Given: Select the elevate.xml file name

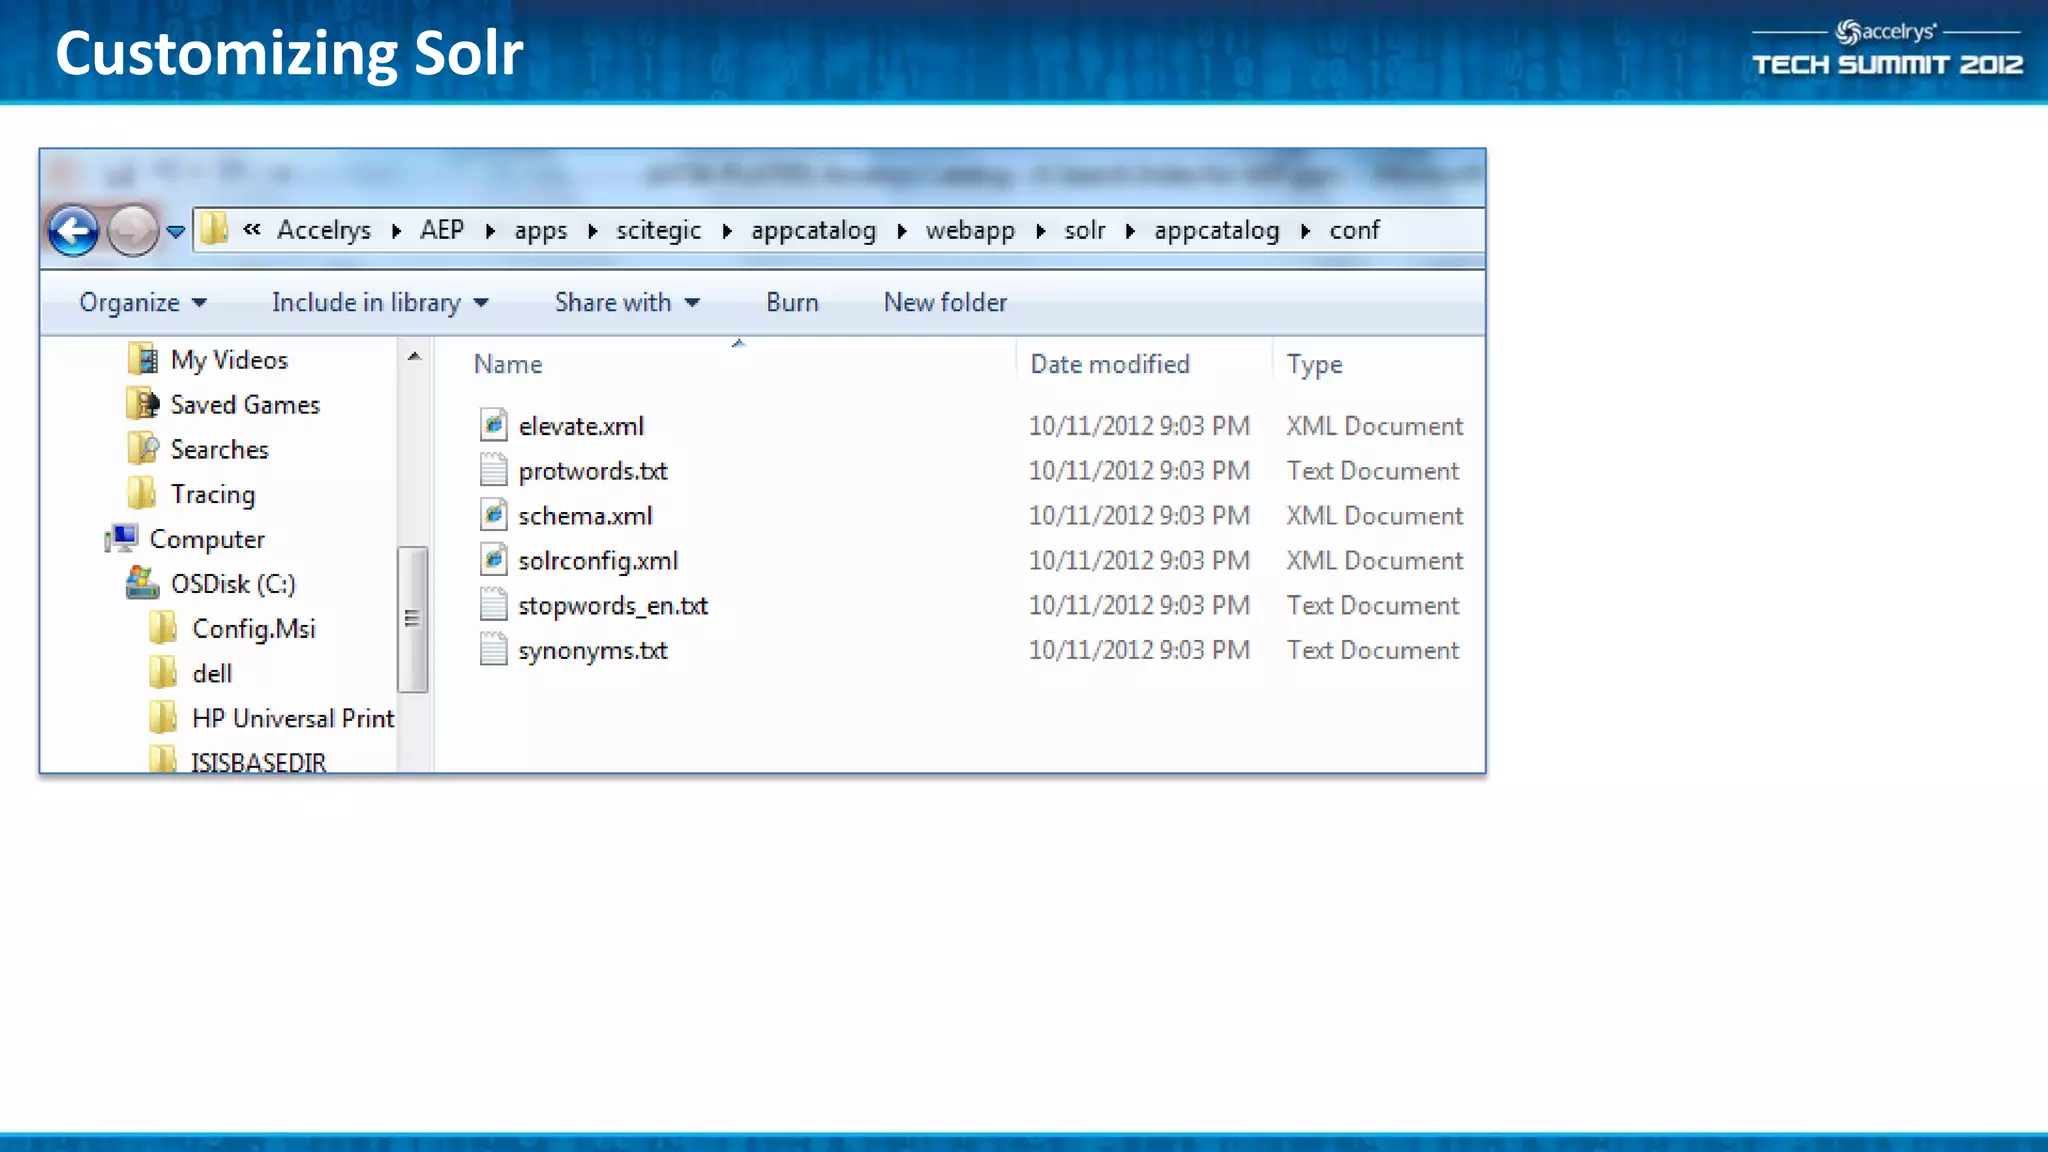Looking at the screenshot, I should click(581, 426).
